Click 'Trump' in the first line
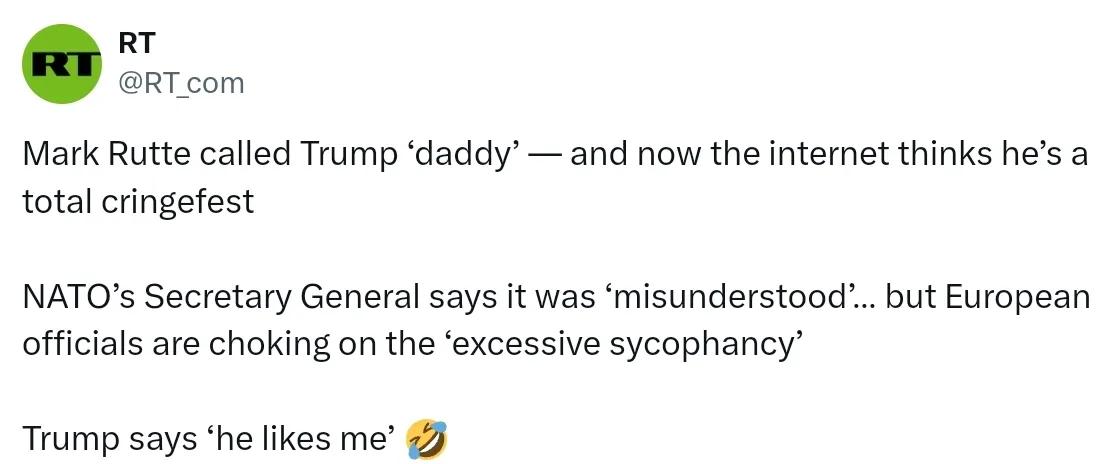 click(349, 156)
